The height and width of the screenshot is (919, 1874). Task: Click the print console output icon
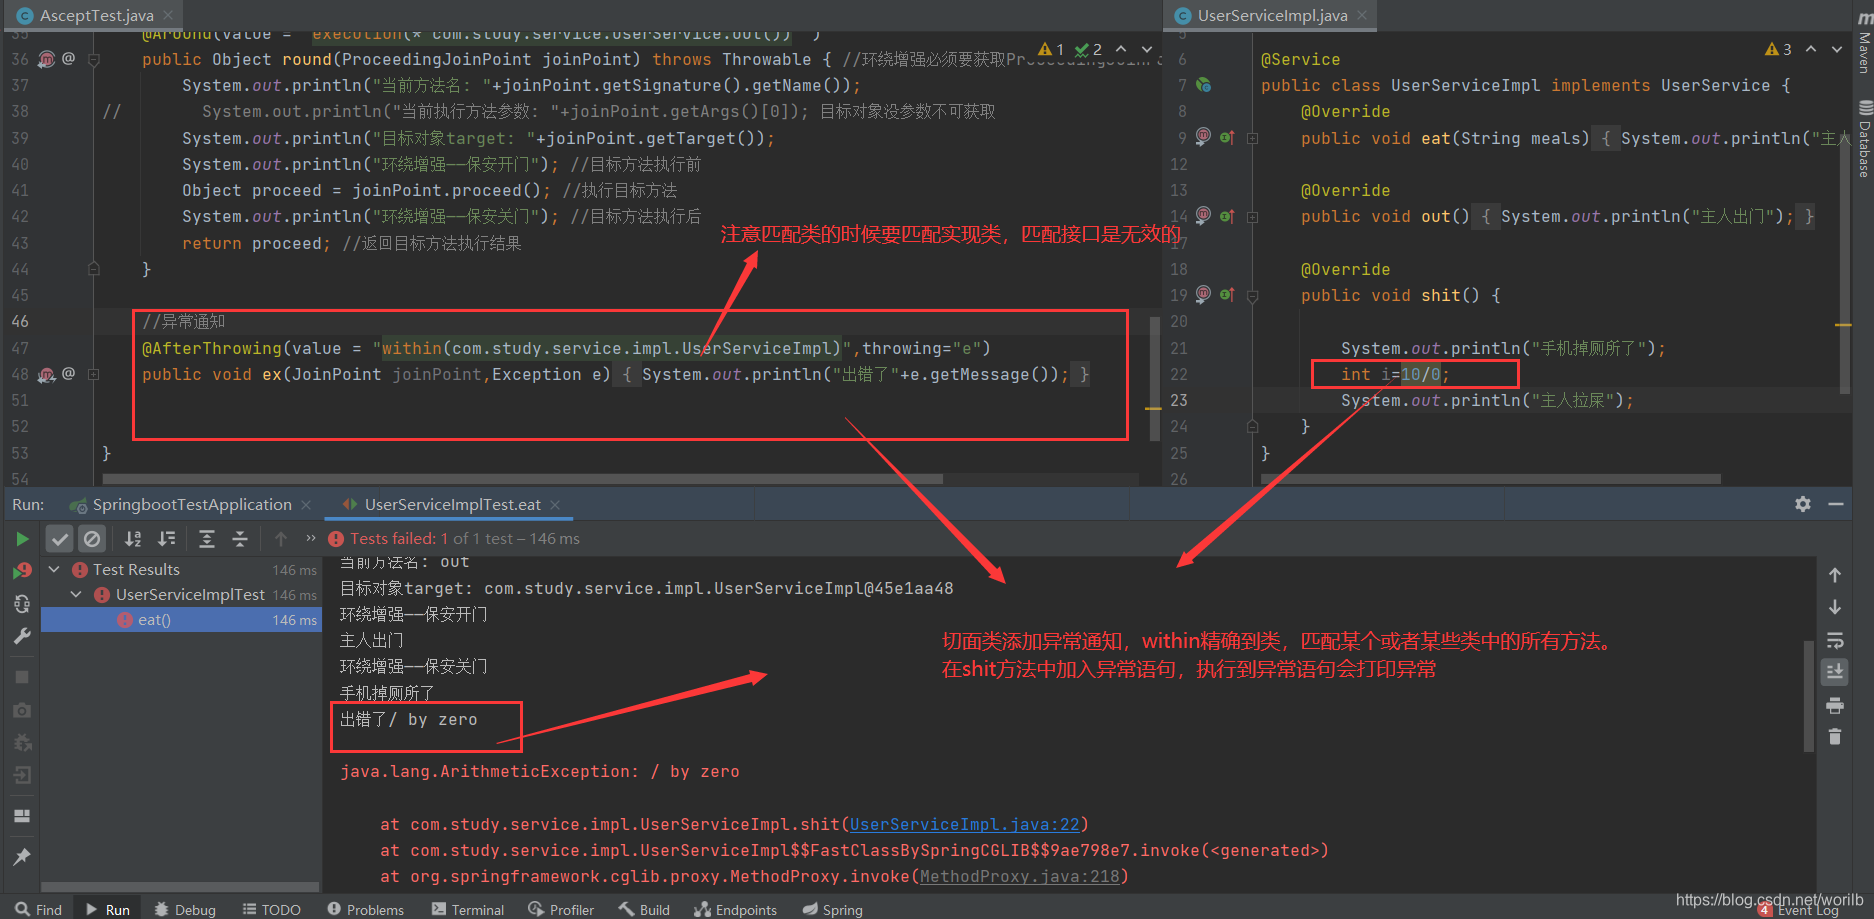1835,705
